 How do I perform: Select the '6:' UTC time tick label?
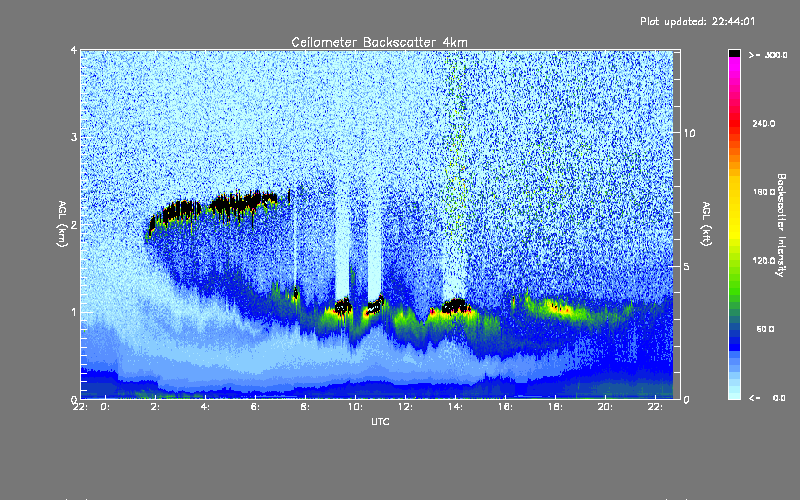[255, 407]
